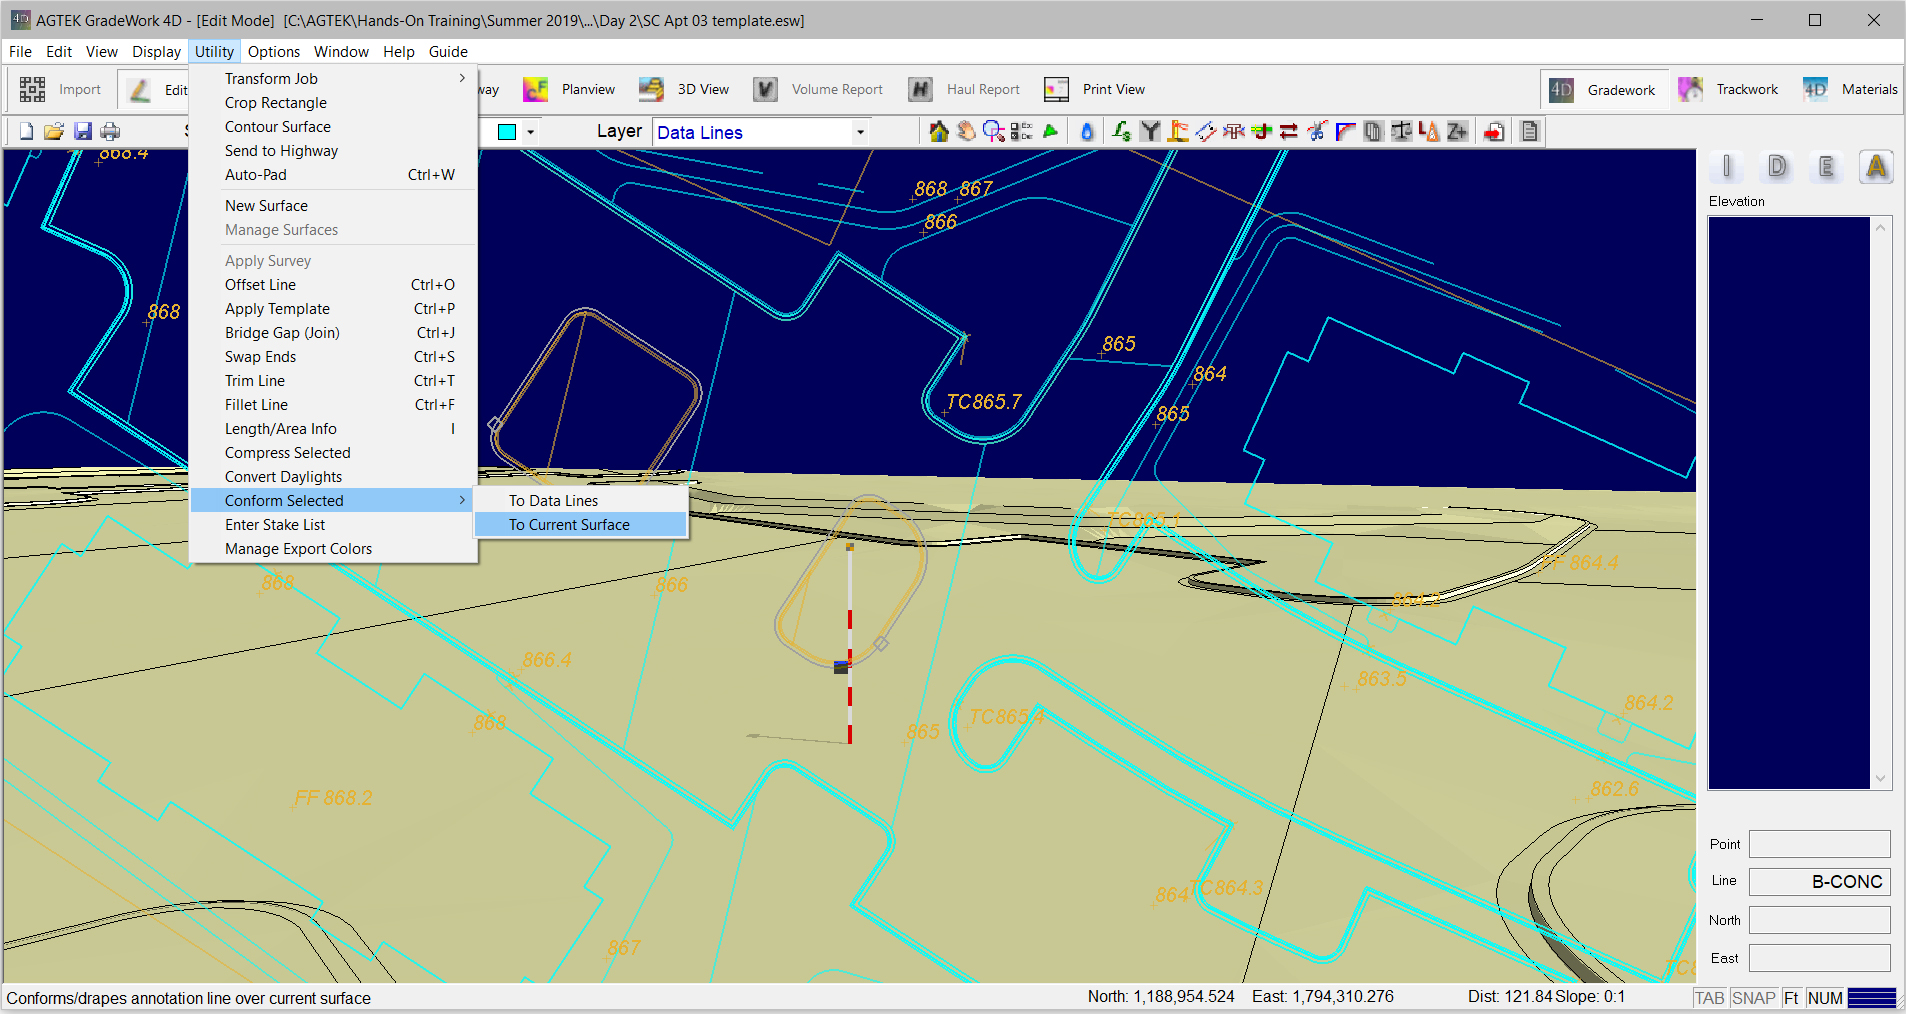1906x1014 pixels.
Task: Click the save floppy disk icon
Action: click(83, 132)
